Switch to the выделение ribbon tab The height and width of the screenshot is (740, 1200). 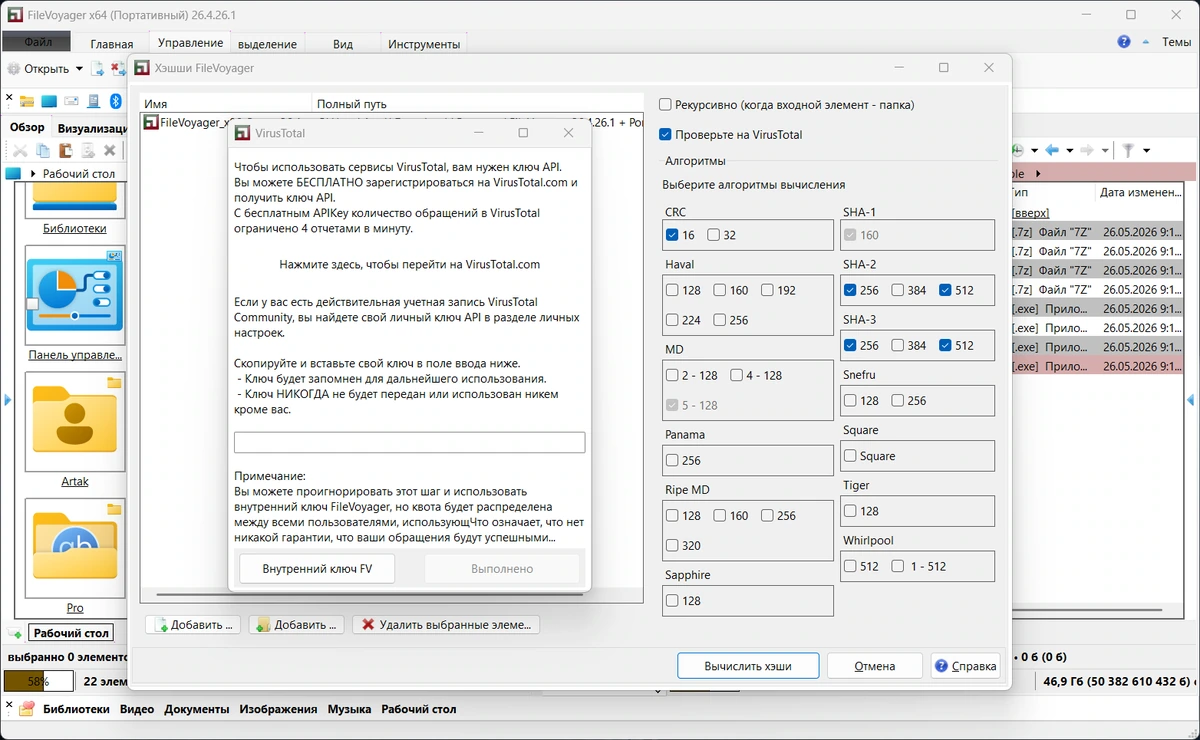pyautogui.click(x=267, y=43)
